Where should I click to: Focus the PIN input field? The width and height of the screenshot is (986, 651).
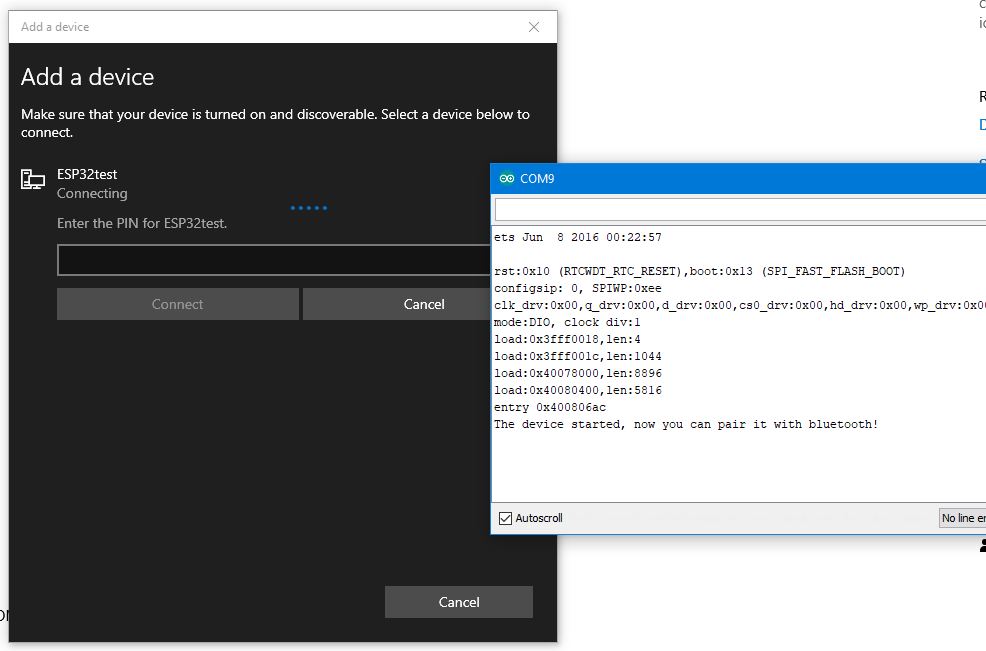(x=274, y=260)
